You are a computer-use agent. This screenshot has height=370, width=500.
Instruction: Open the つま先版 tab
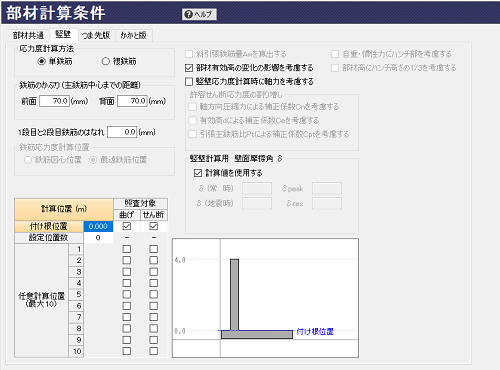pyautogui.click(x=96, y=35)
